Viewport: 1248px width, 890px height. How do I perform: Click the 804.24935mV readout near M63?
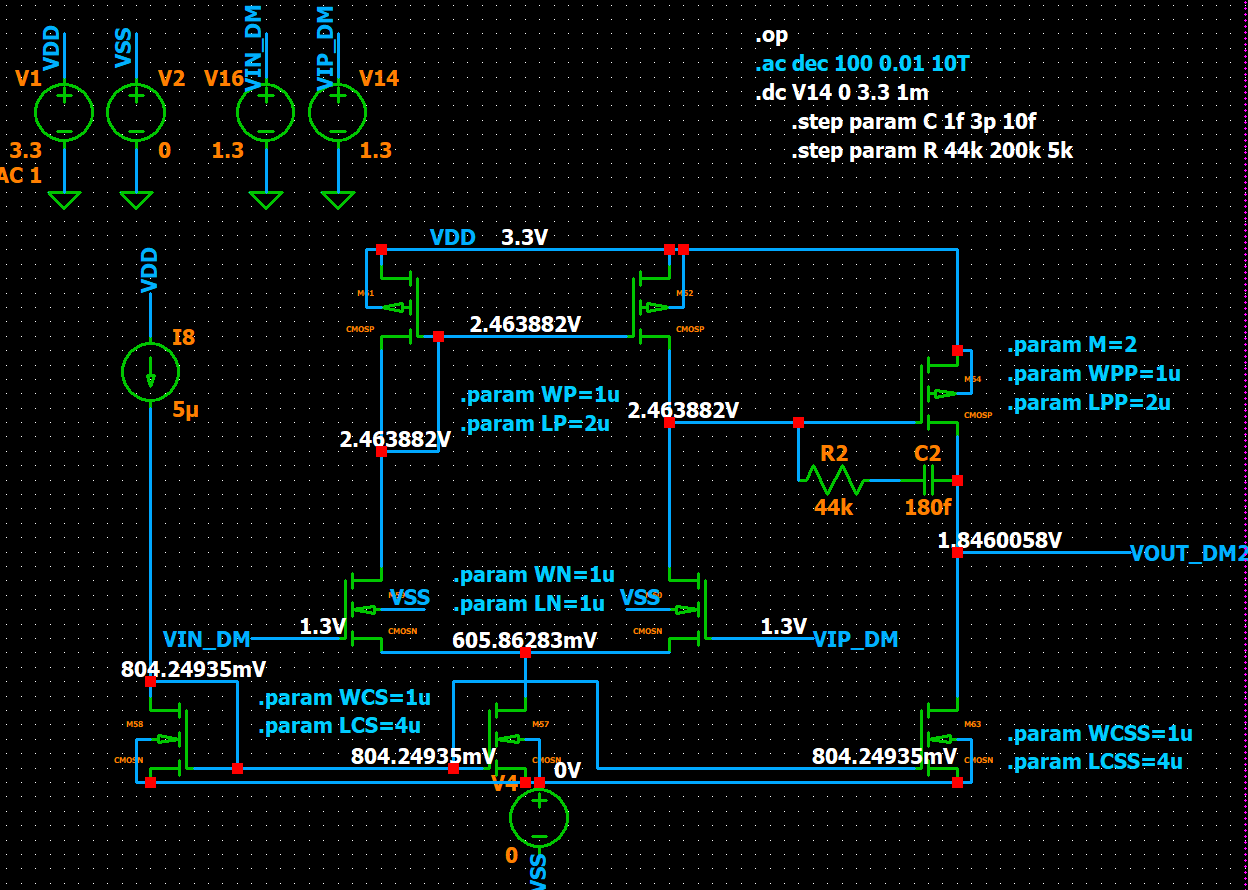[885, 756]
